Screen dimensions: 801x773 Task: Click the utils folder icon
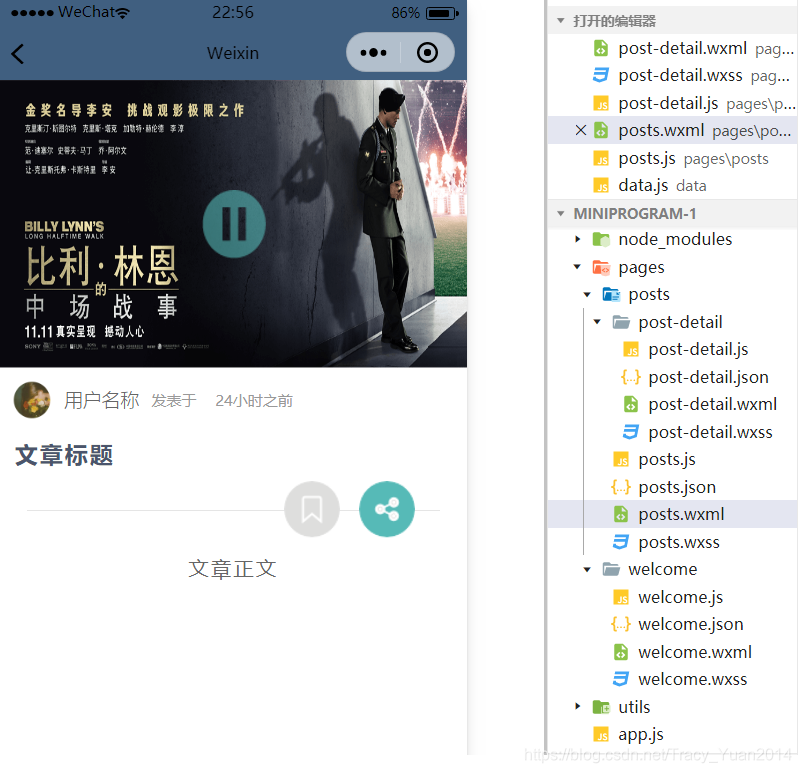(601, 707)
